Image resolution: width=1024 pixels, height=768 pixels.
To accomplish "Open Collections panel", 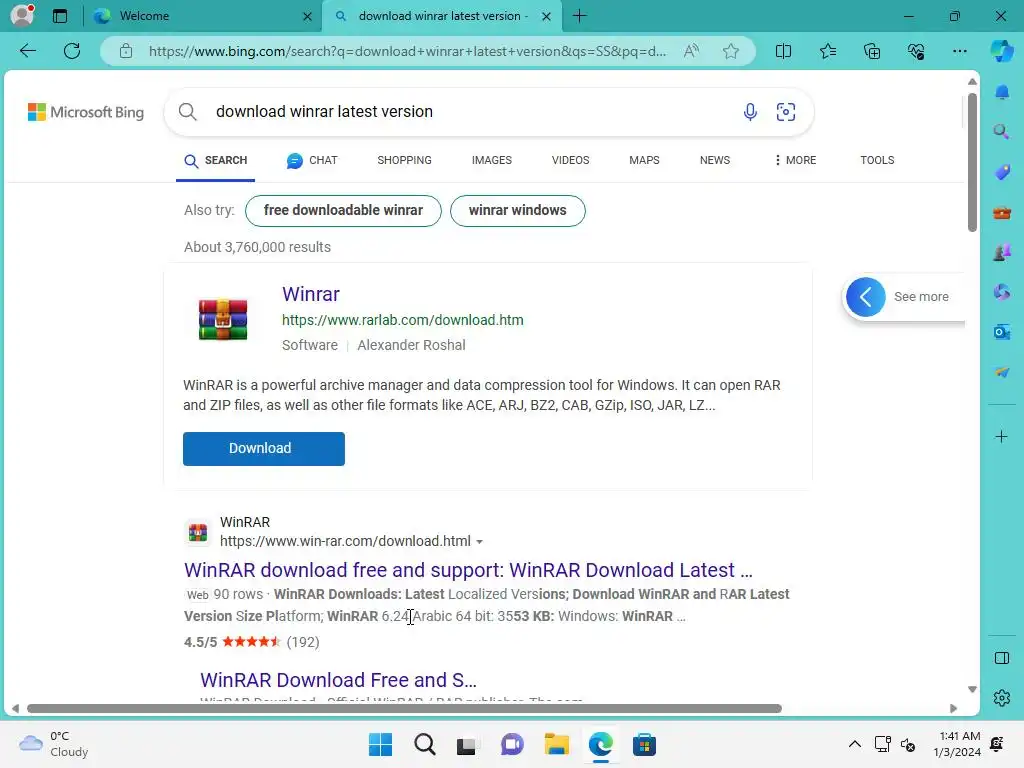I will pos(872,51).
